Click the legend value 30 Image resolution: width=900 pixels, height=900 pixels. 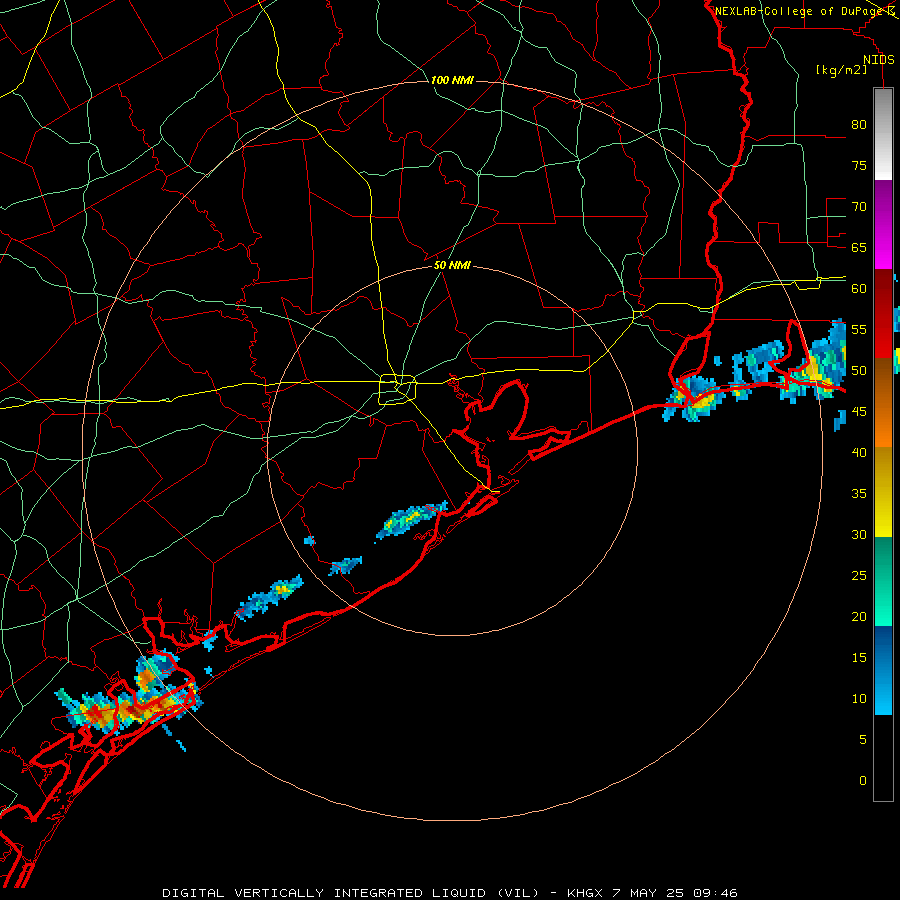pos(859,534)
